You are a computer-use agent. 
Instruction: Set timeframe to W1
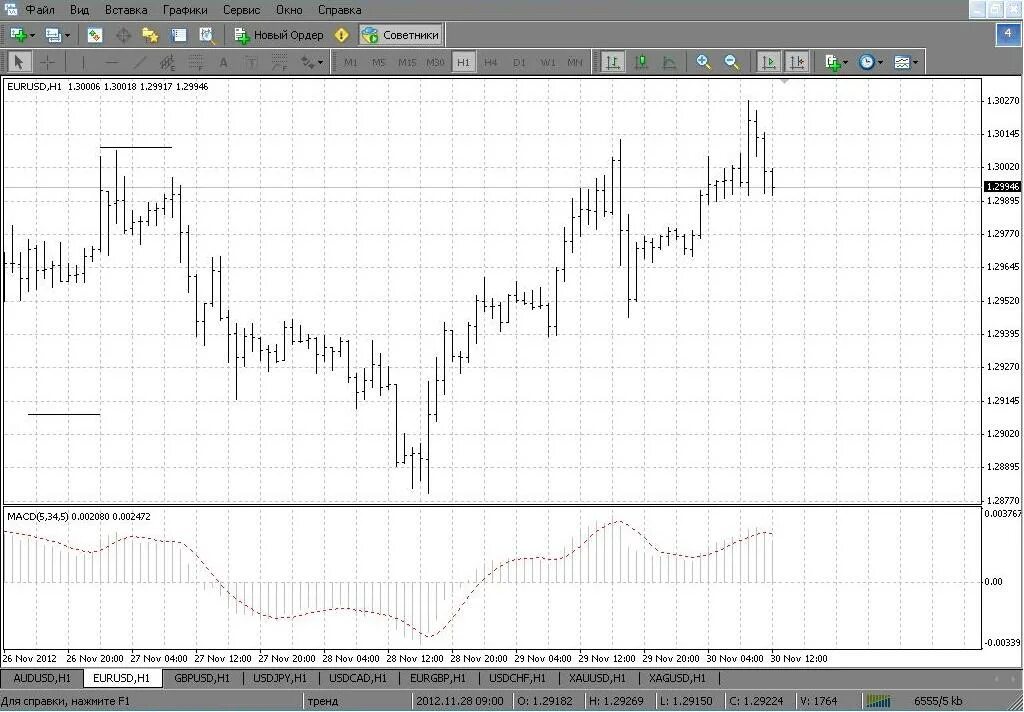click(x=547, y=63)
